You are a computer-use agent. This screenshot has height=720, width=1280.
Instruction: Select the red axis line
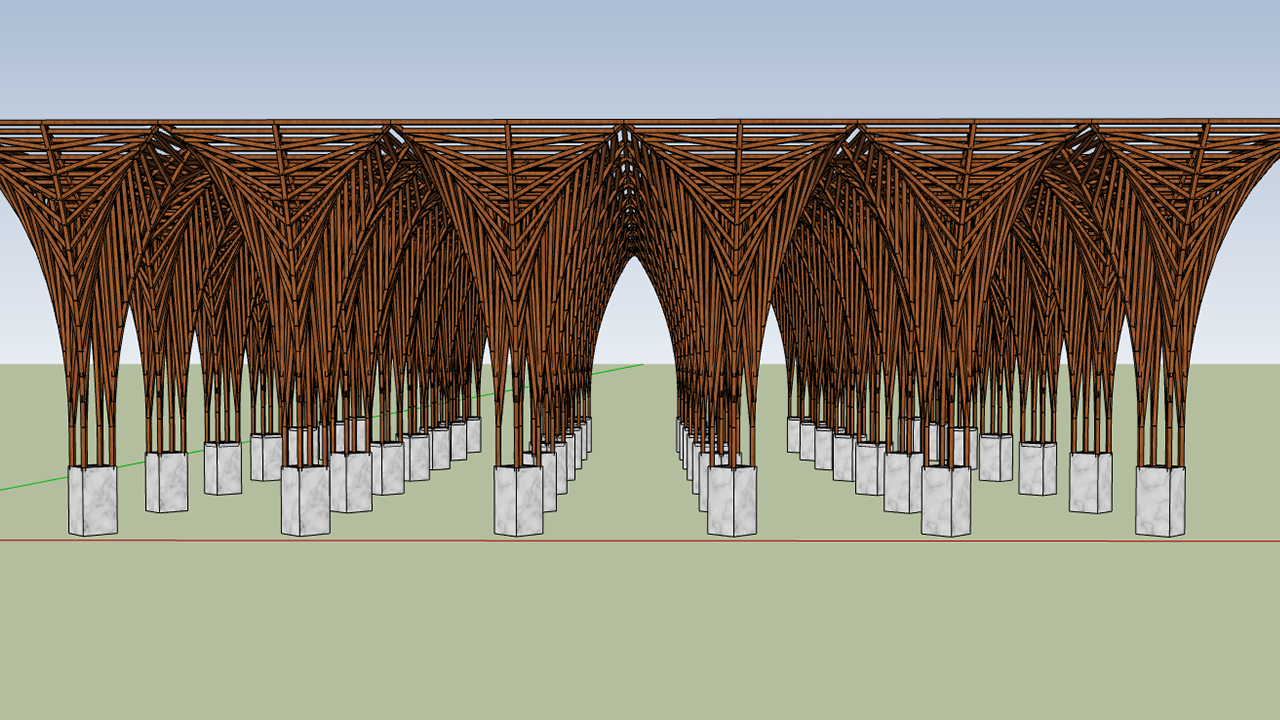640,541
